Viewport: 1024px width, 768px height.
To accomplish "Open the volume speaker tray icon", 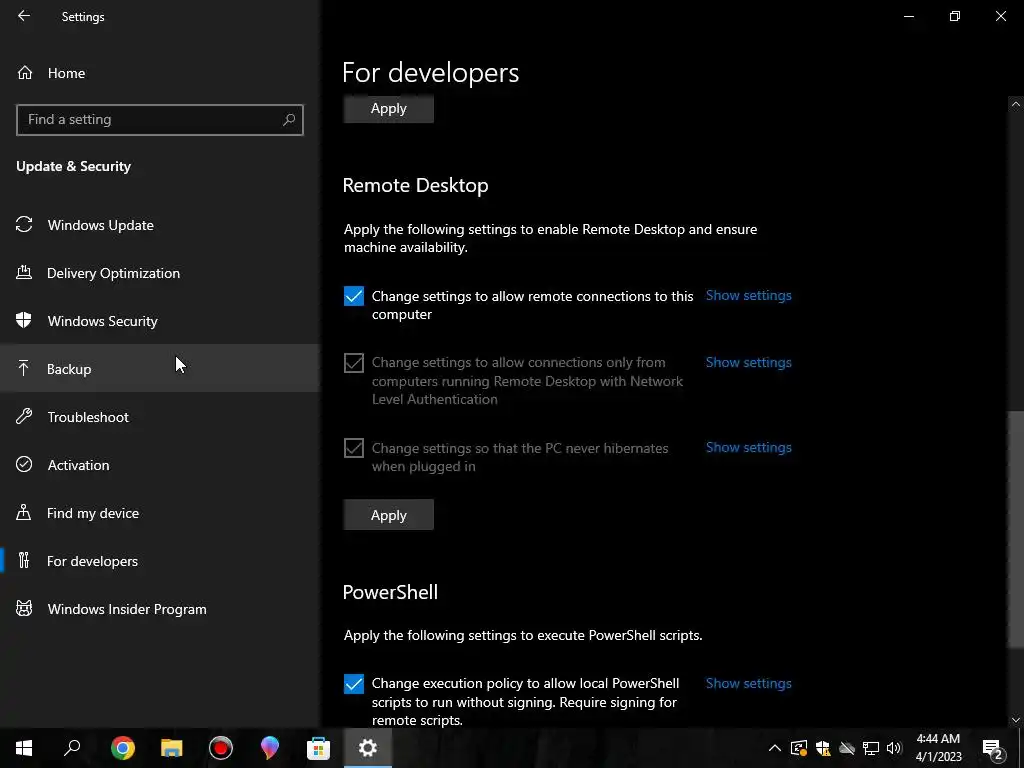I will coord(894,748).
